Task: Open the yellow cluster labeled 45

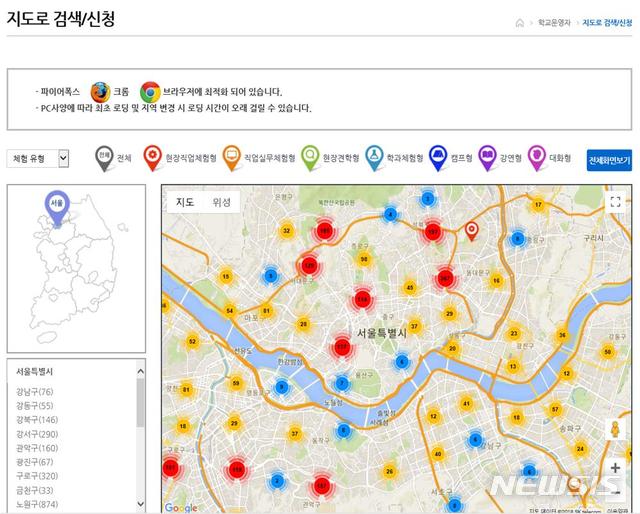Action: (x=410, y=287)
